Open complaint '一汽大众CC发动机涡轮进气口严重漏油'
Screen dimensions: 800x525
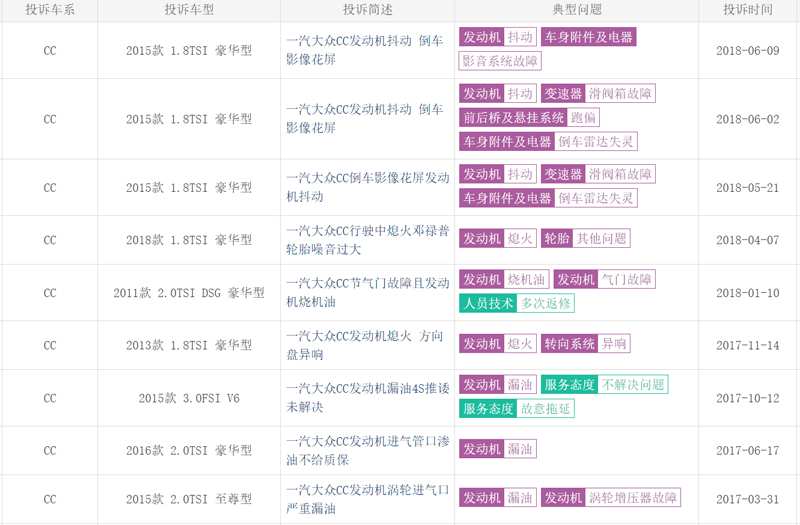coord(367,499)
